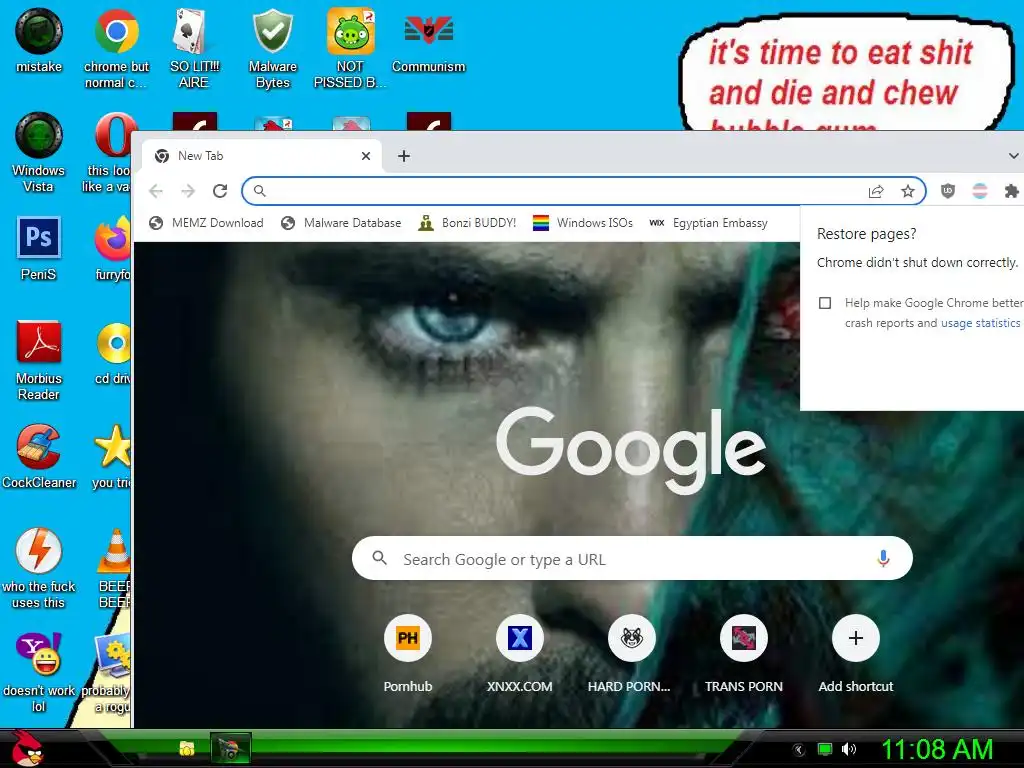
Task: Share this page icon in address bar
Action: click(876, 191)
